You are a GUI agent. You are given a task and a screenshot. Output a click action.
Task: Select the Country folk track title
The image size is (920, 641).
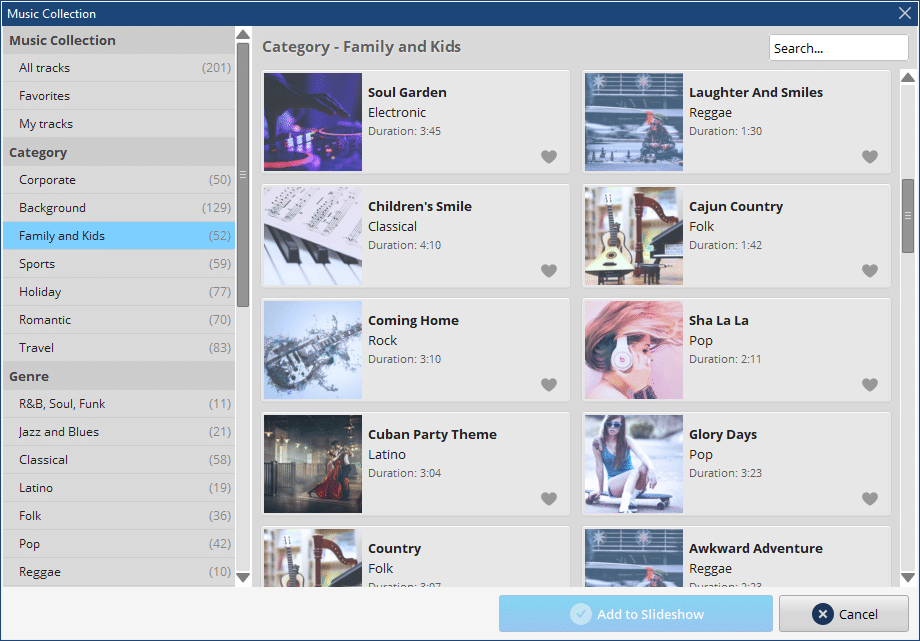coord(394,548)
